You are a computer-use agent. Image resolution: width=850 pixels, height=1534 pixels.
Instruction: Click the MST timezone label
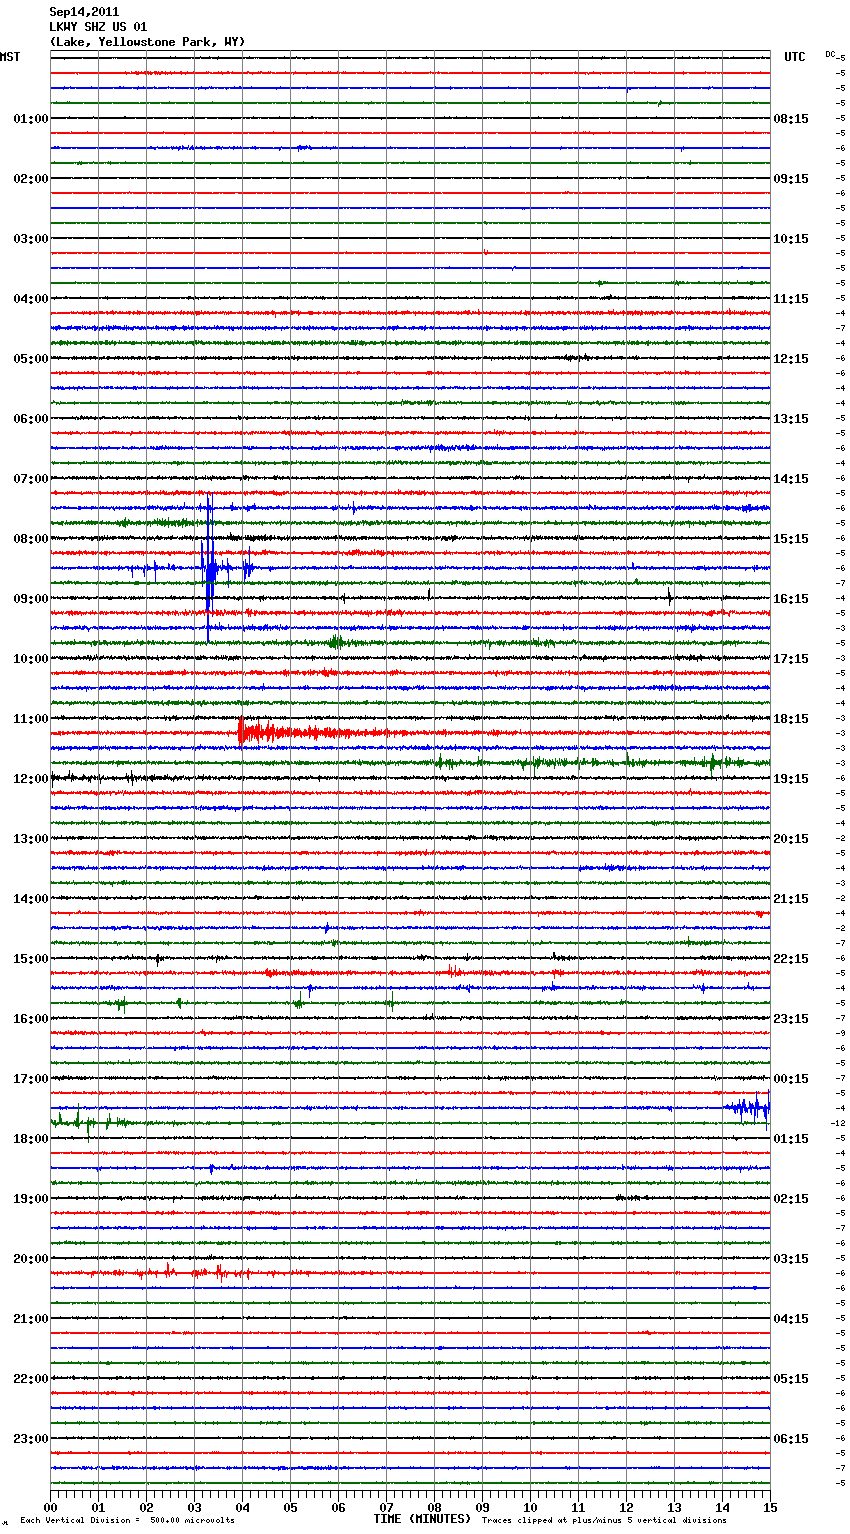[10, 57]
